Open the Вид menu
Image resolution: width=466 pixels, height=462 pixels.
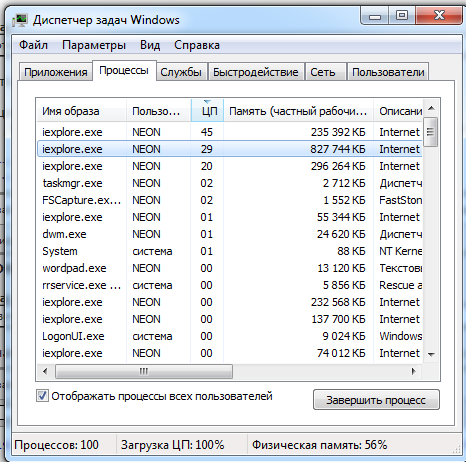point(150,45)
